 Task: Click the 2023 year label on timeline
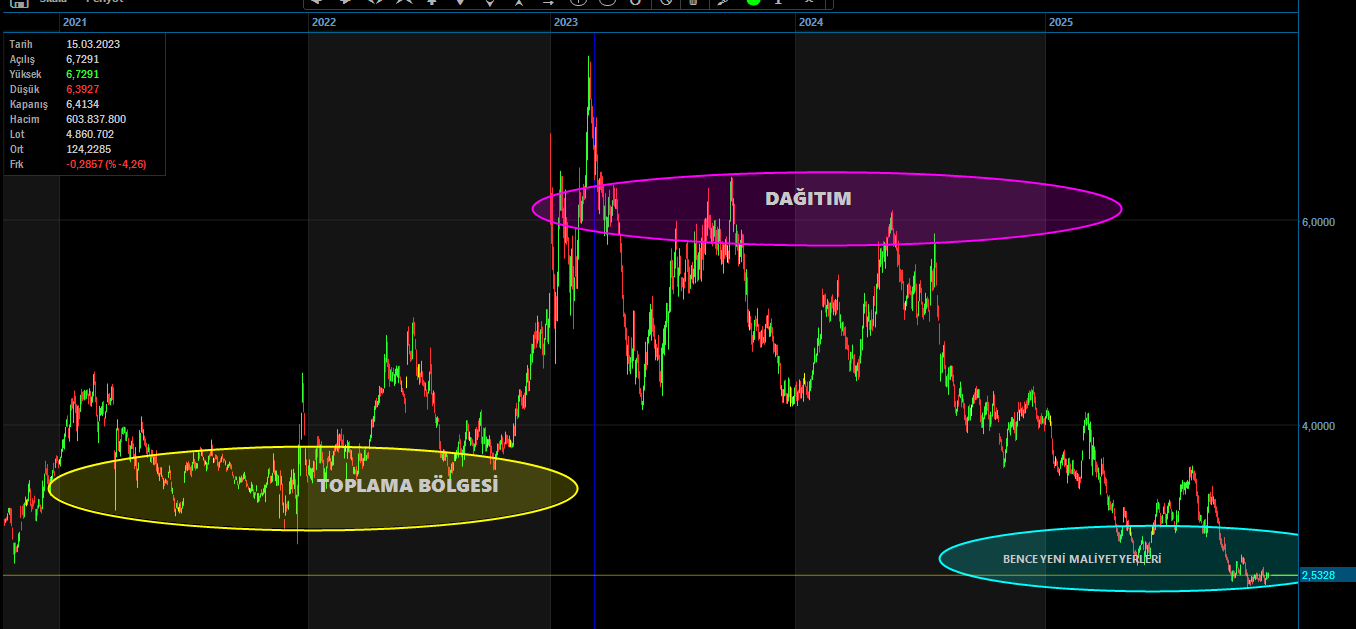(x=565, y=21)
